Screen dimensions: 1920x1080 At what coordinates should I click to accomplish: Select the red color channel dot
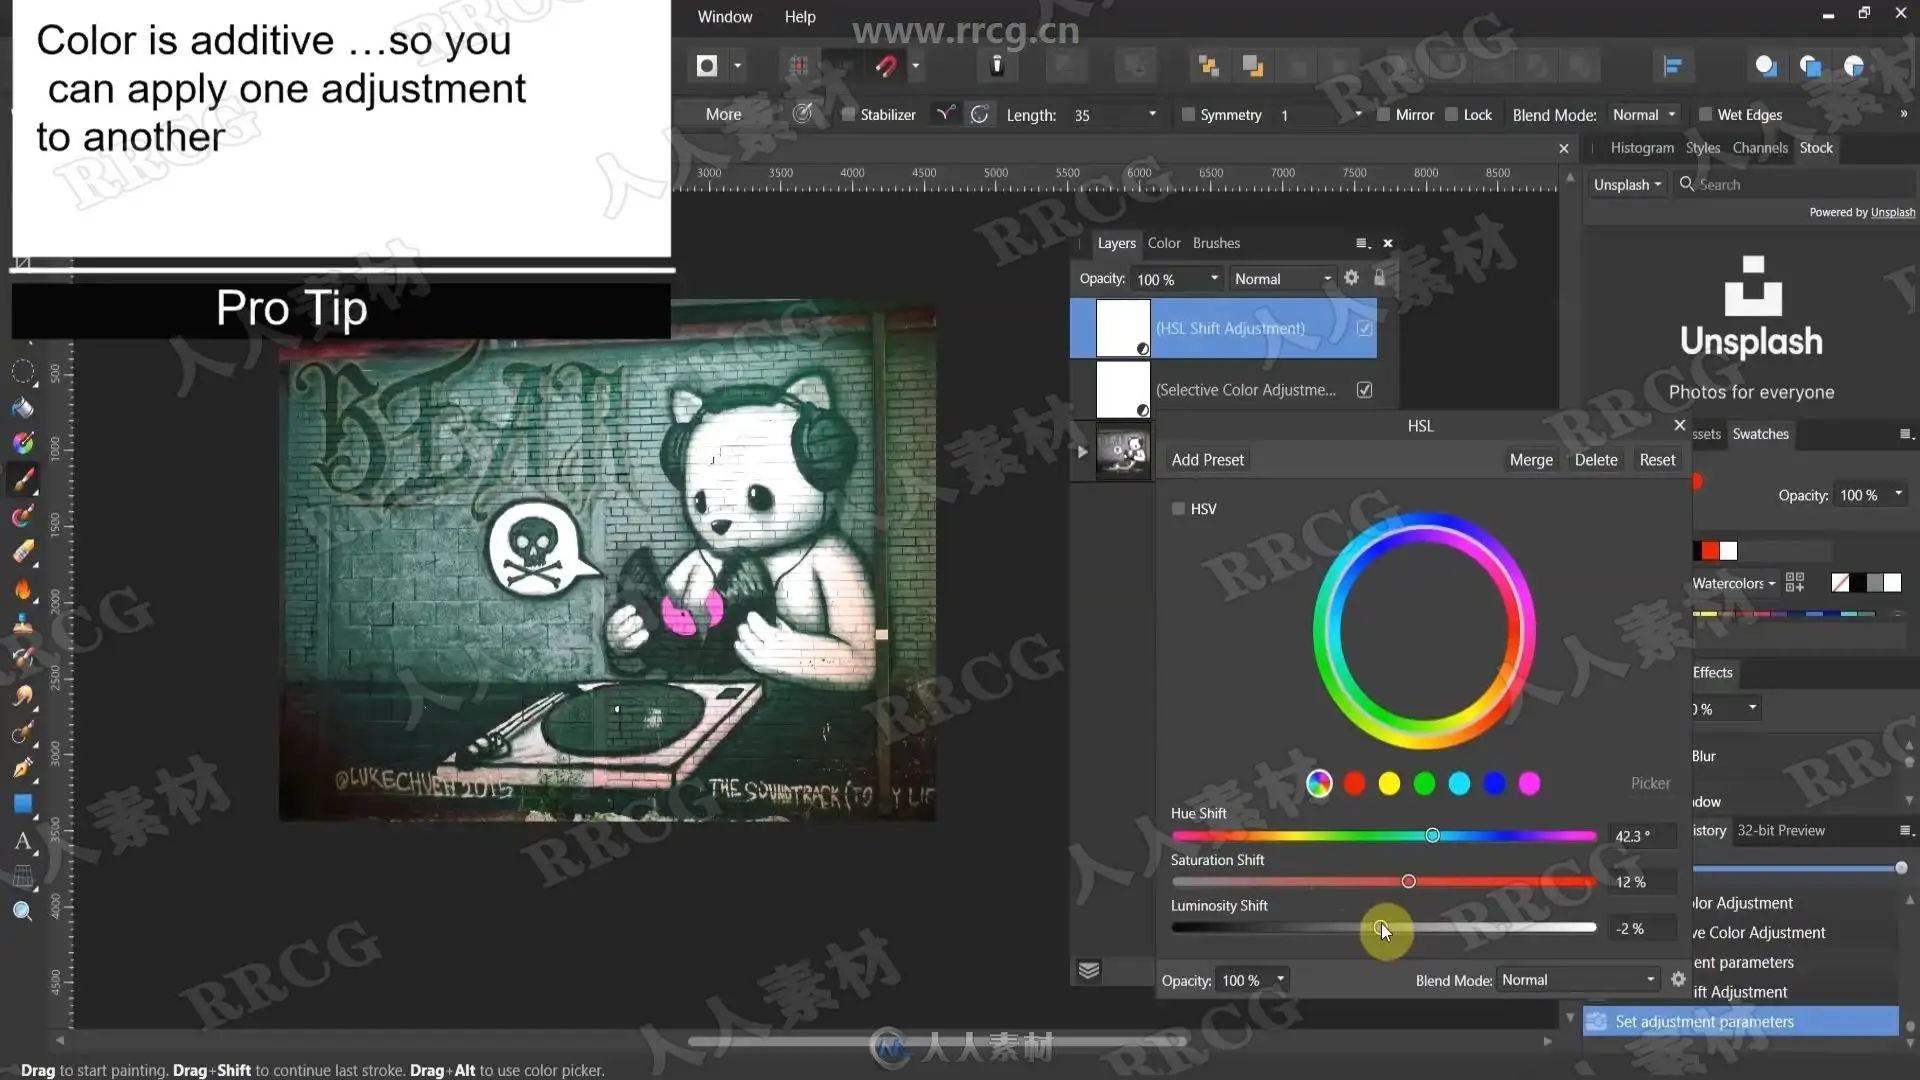(x=1354, y=784)
